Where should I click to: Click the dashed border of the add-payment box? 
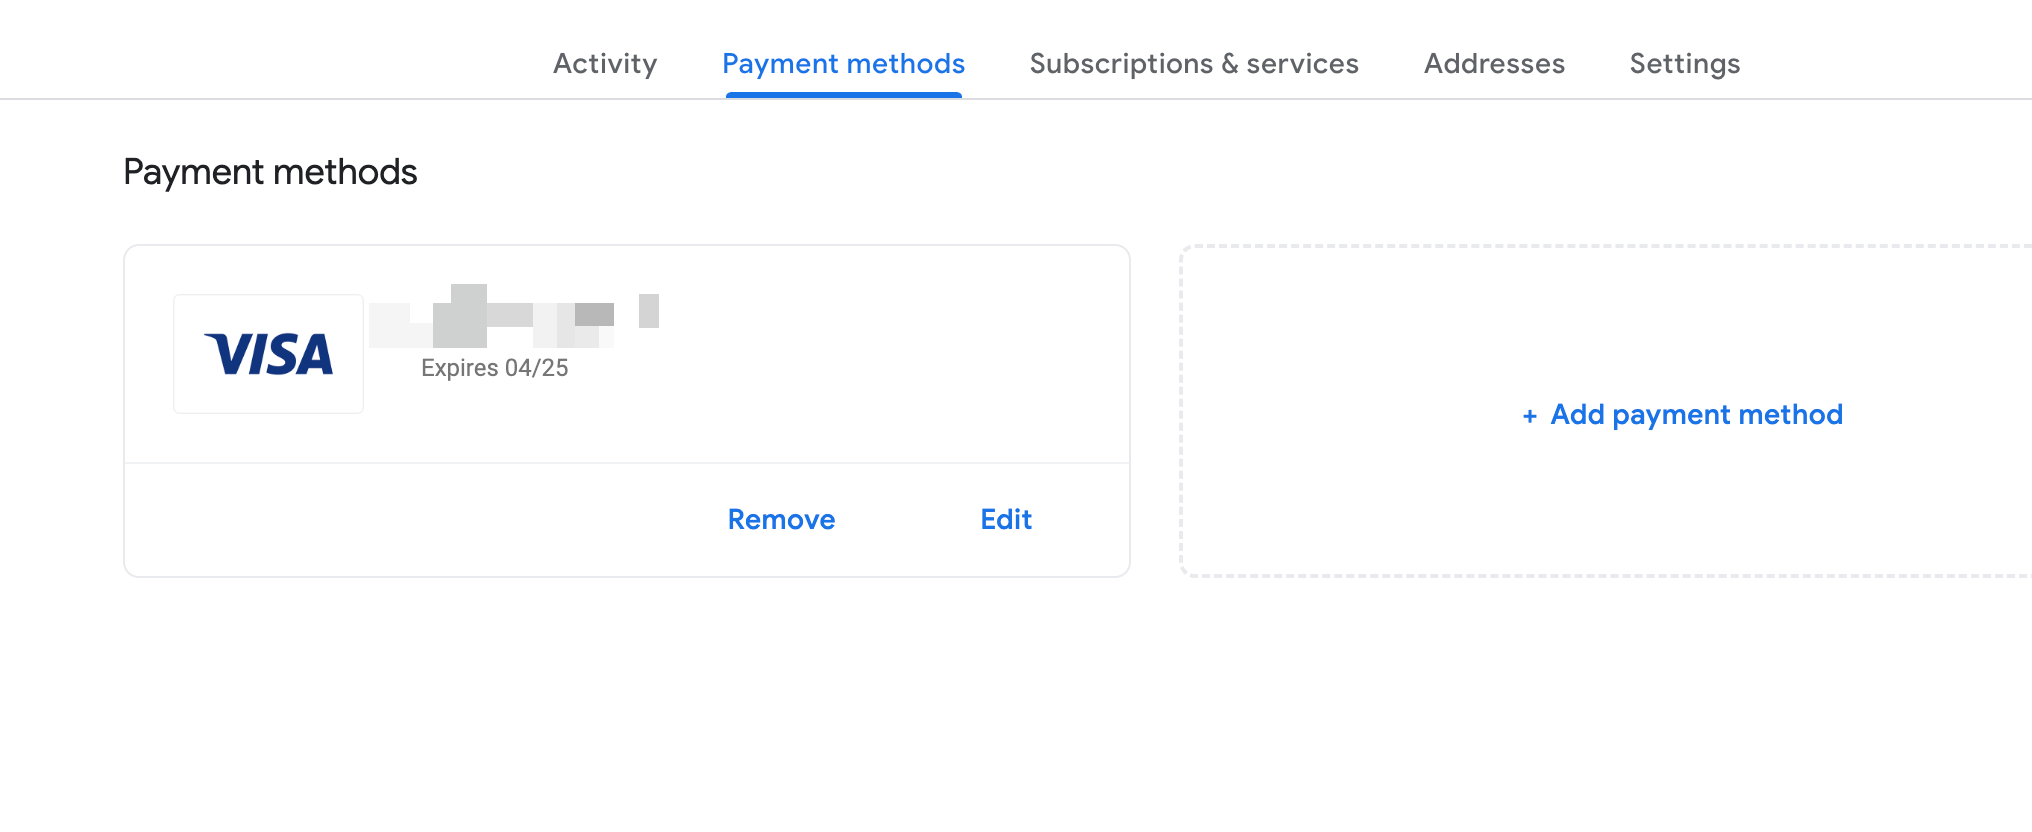[x=1181, y=410]
